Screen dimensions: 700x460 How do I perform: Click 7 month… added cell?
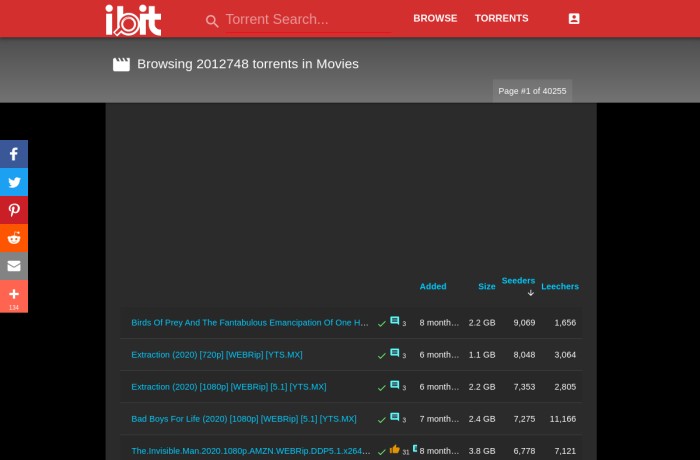click(x=439, y=419)
